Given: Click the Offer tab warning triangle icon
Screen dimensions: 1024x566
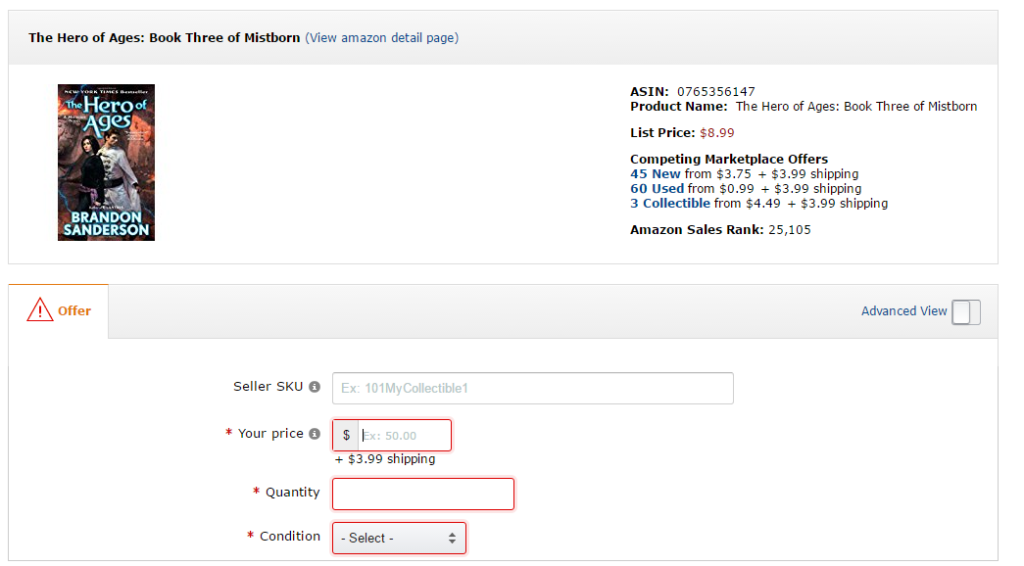Looking at the screenshot, I should click(40, 310).
